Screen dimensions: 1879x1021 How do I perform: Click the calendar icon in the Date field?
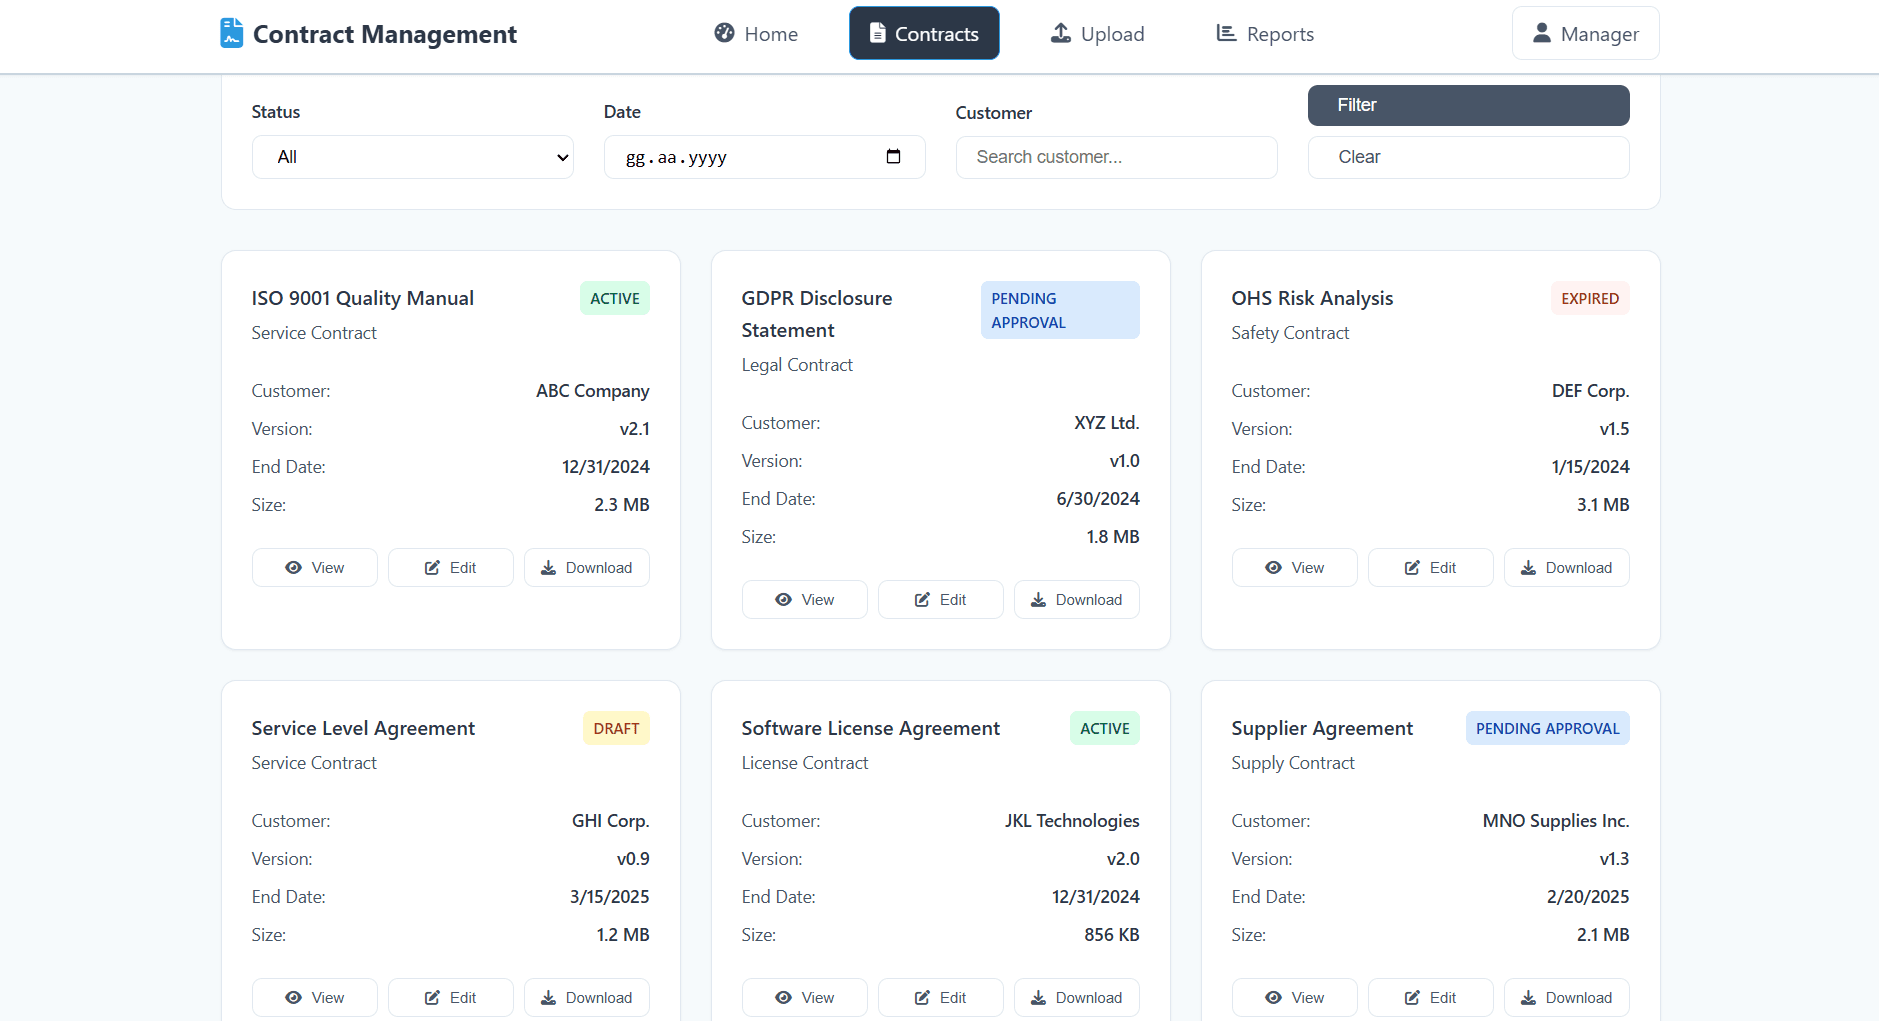[x=892, y=156]
